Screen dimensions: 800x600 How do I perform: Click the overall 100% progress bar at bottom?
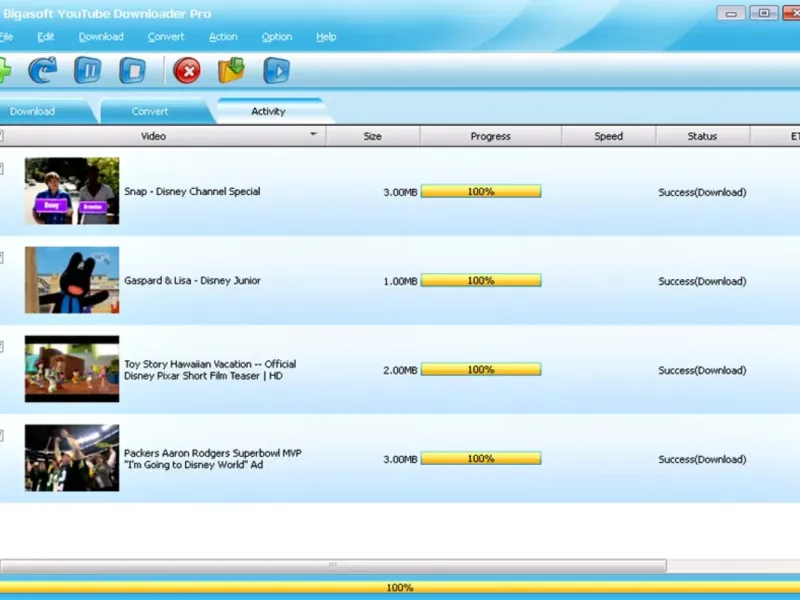click(400, 587)
